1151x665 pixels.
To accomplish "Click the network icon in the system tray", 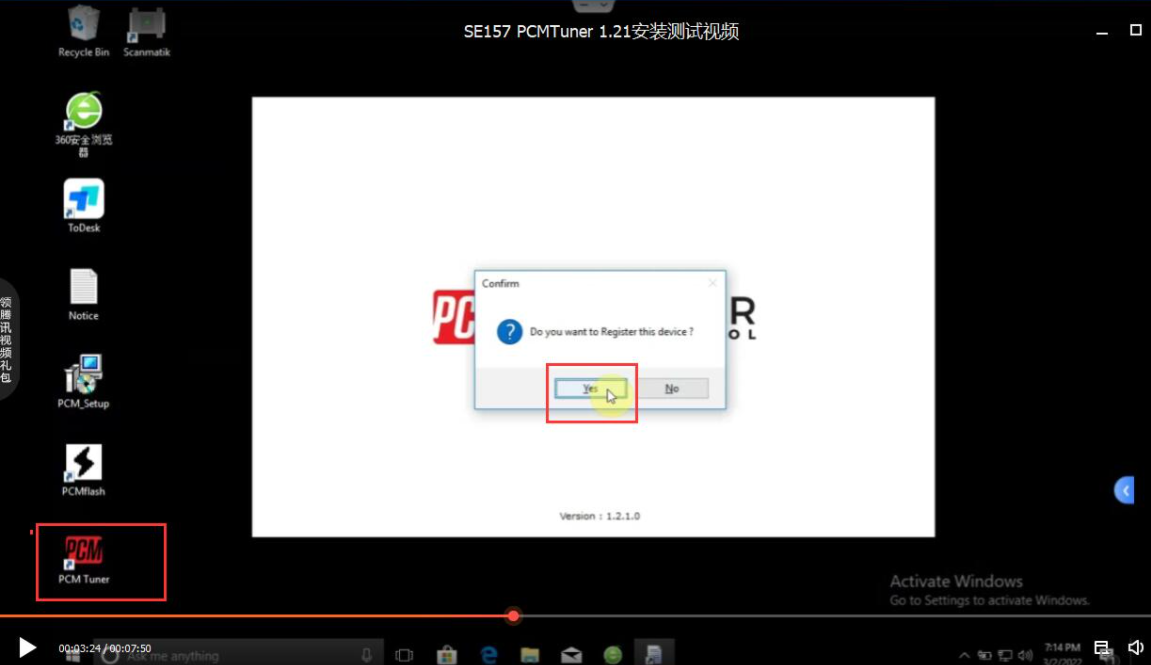I will [x=1005, y=655].
